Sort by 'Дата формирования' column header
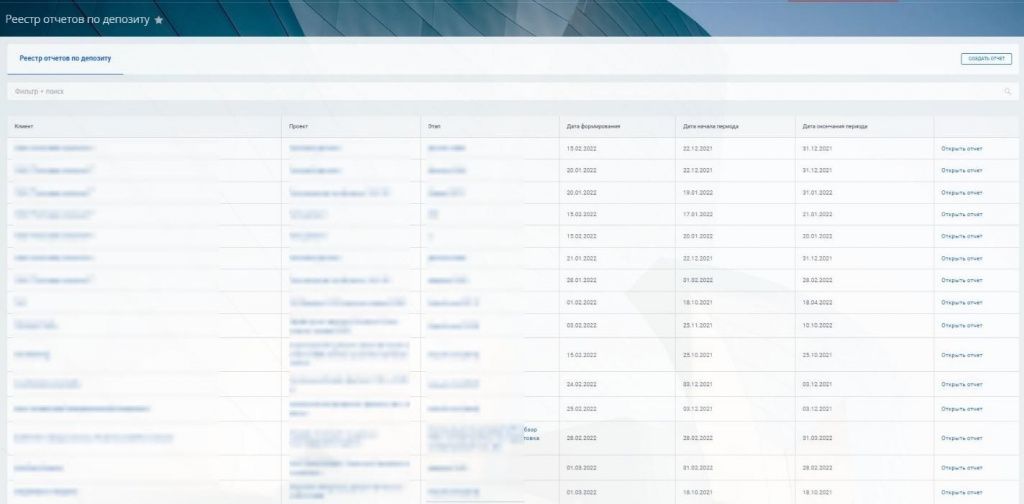This screenshot has height=504, width=1024. pyautogui.click(x=593, y=127)
